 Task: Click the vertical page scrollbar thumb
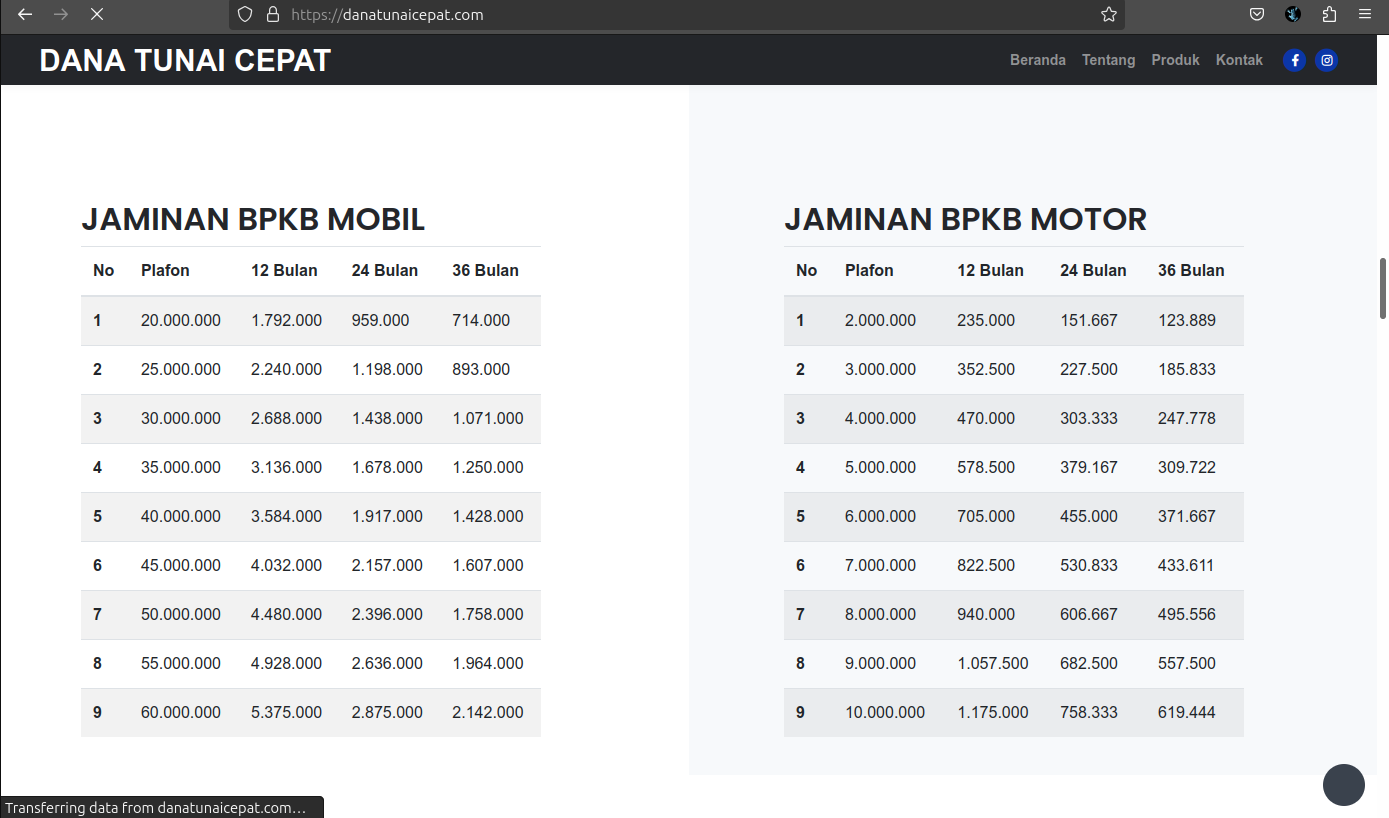coord(1383,288)
